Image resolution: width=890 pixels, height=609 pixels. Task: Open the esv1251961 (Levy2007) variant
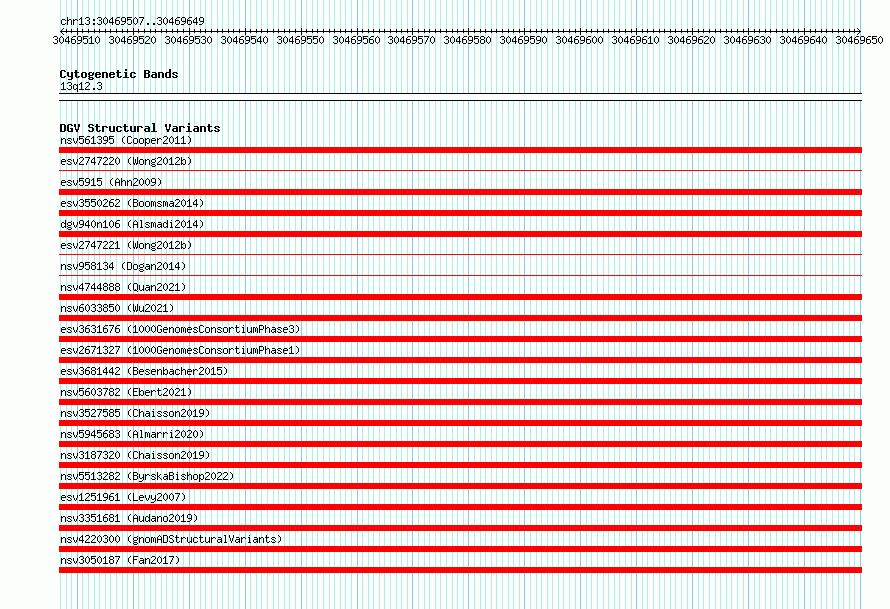click(123, 497)
